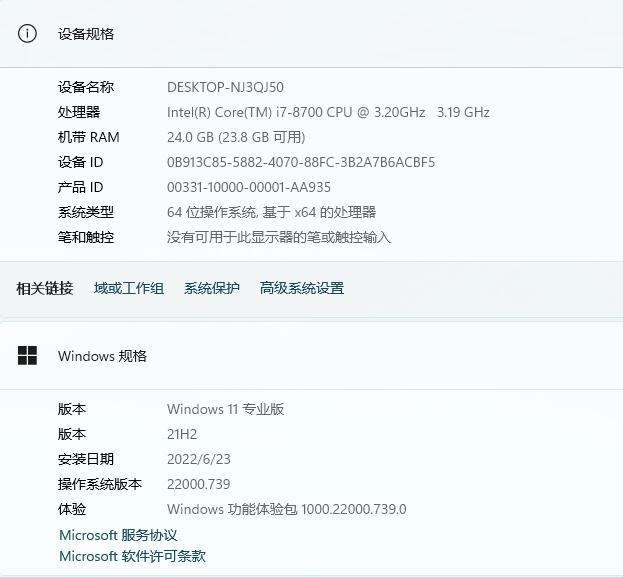623x577 pixels.
Task: Select the pen and touch value 没有可用于此显示器的笔或触控输入
Action: (x=279, y=237)
